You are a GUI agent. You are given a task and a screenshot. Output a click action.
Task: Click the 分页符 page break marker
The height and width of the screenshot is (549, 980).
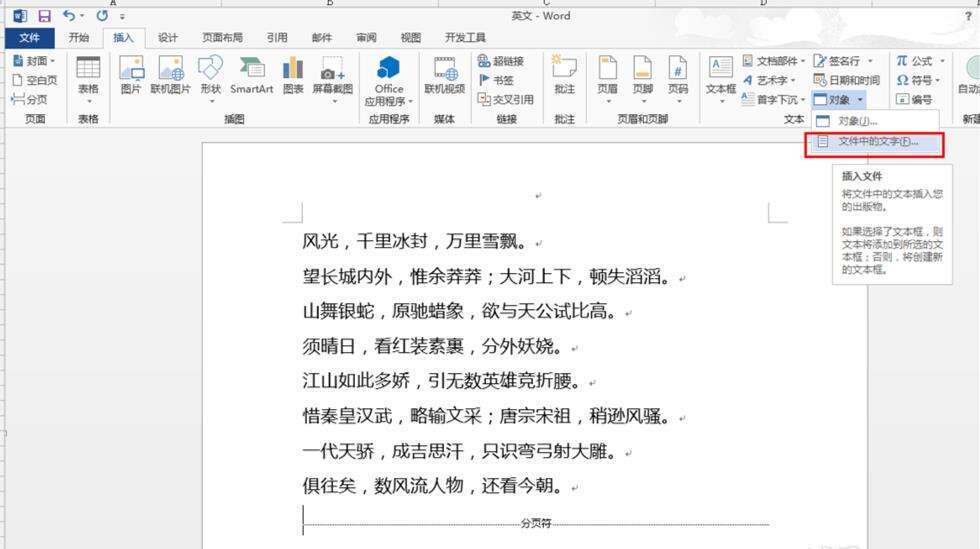(536, 523)
